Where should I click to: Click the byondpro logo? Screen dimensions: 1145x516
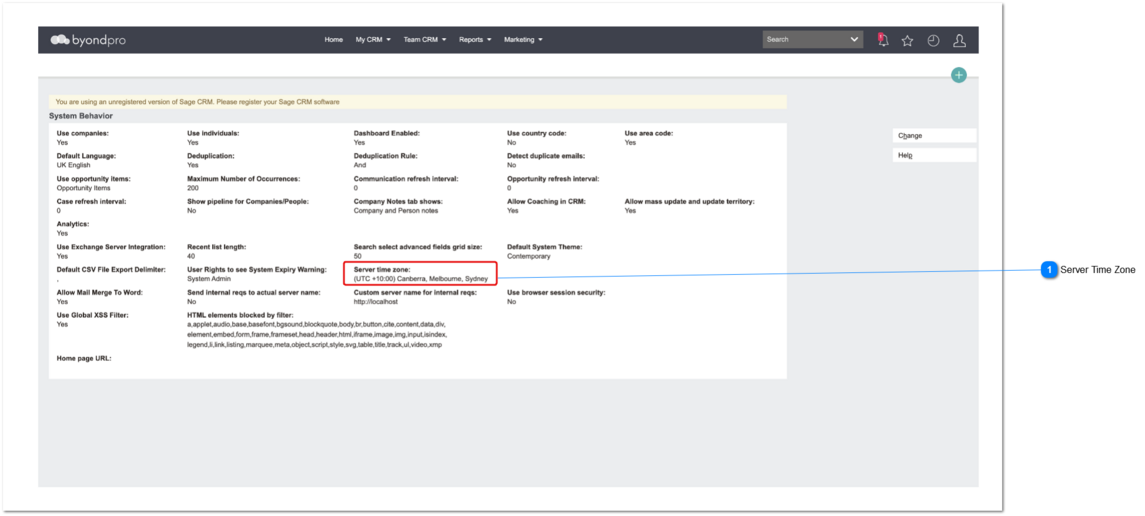click(x=88, y=40)
